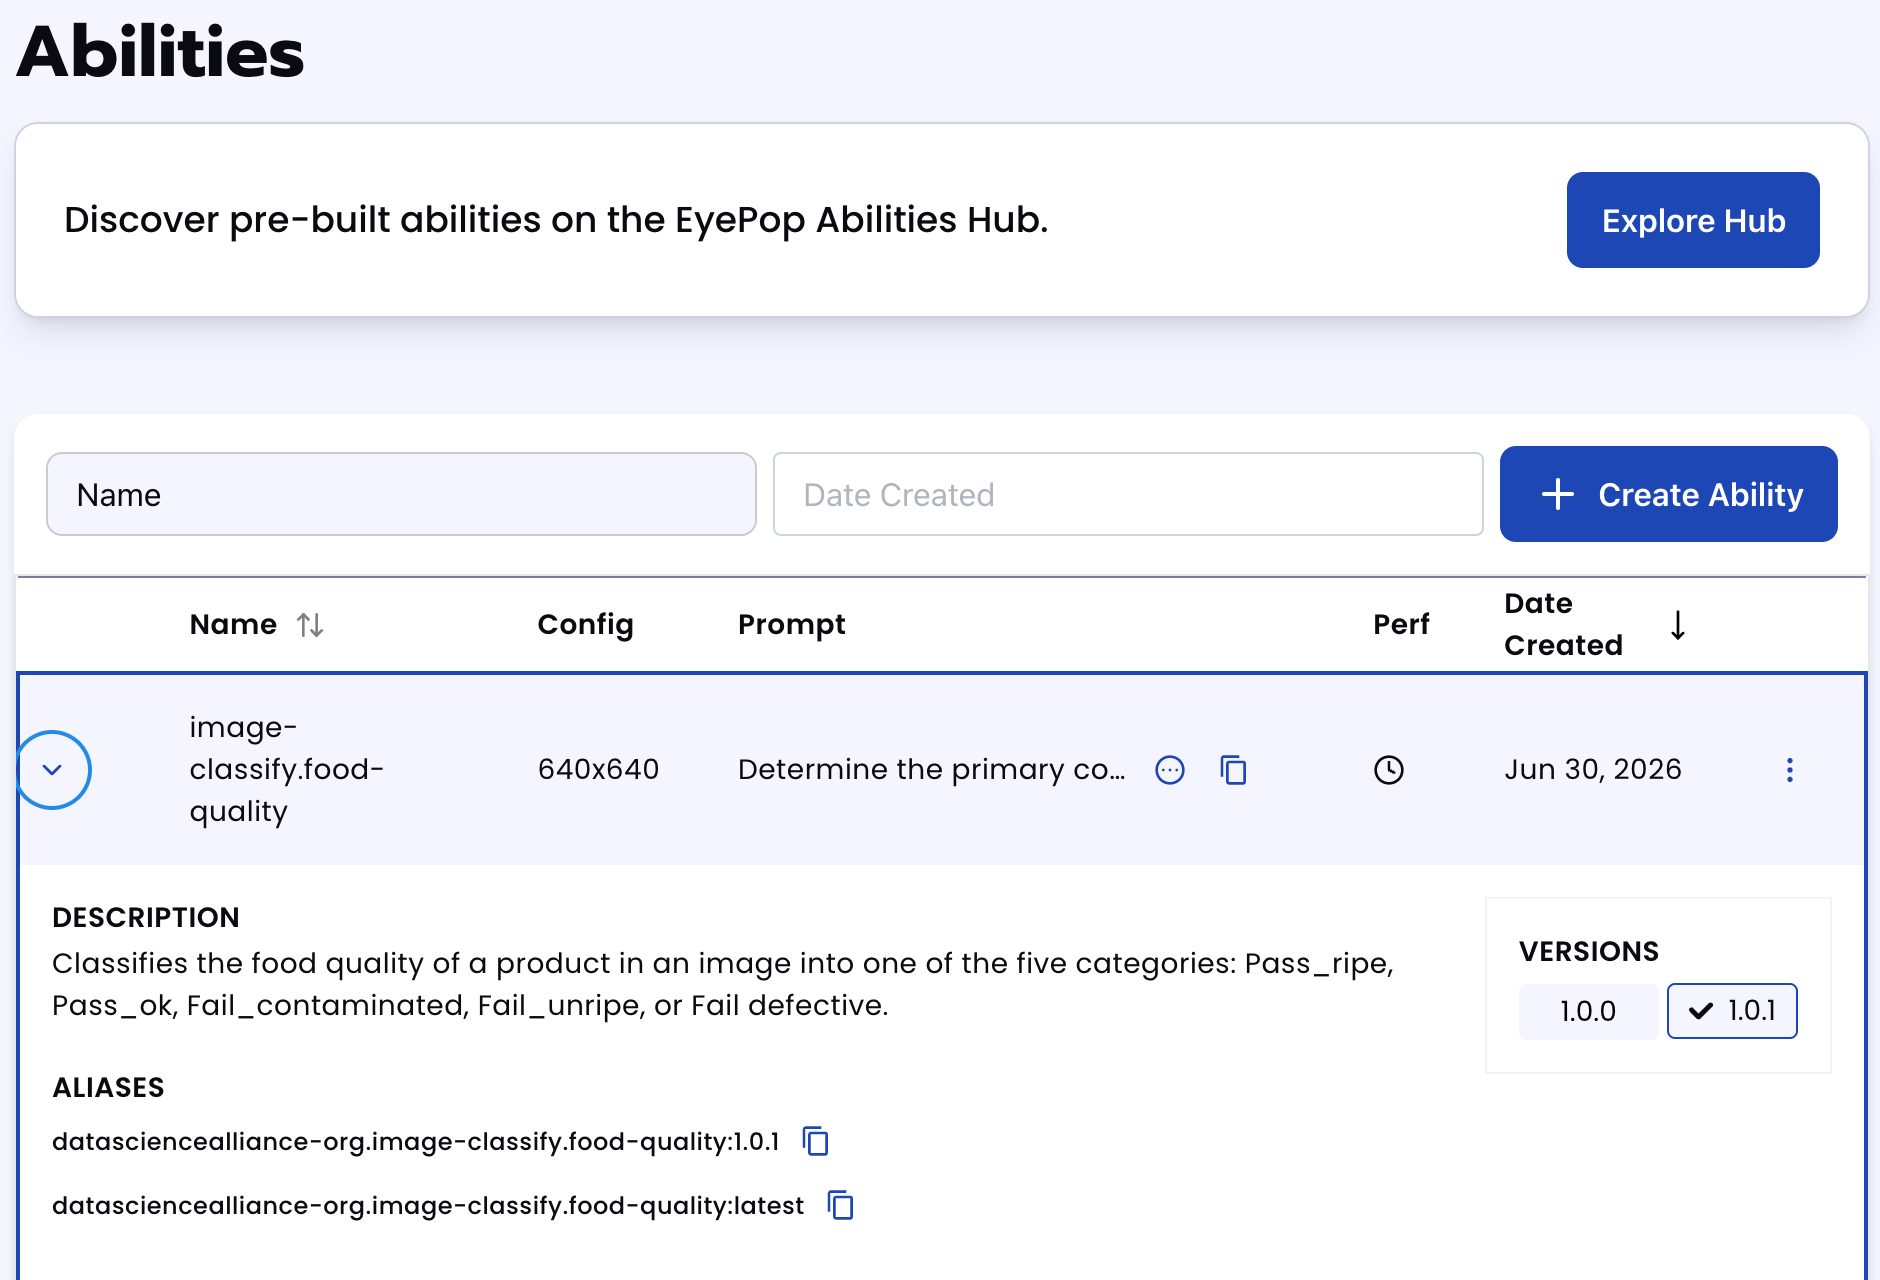Click the VERSIONS heading
1880x1280 pixels.
[x=1588, y=951]
